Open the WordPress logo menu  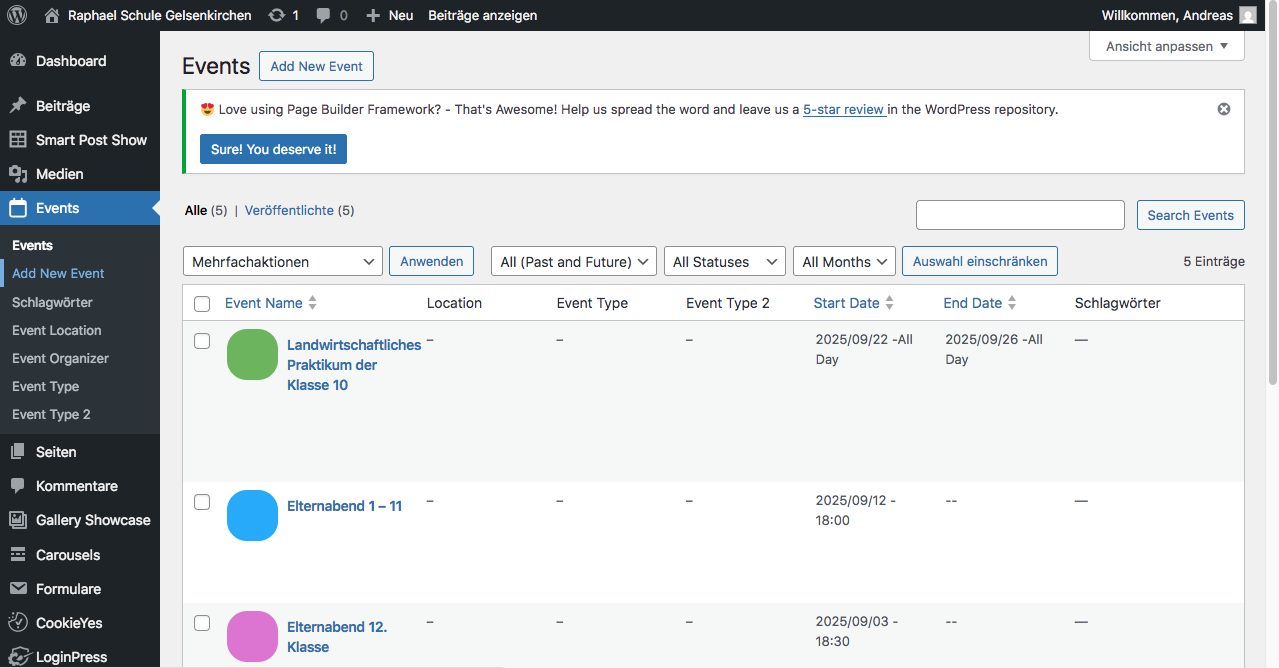click(17, 15)
